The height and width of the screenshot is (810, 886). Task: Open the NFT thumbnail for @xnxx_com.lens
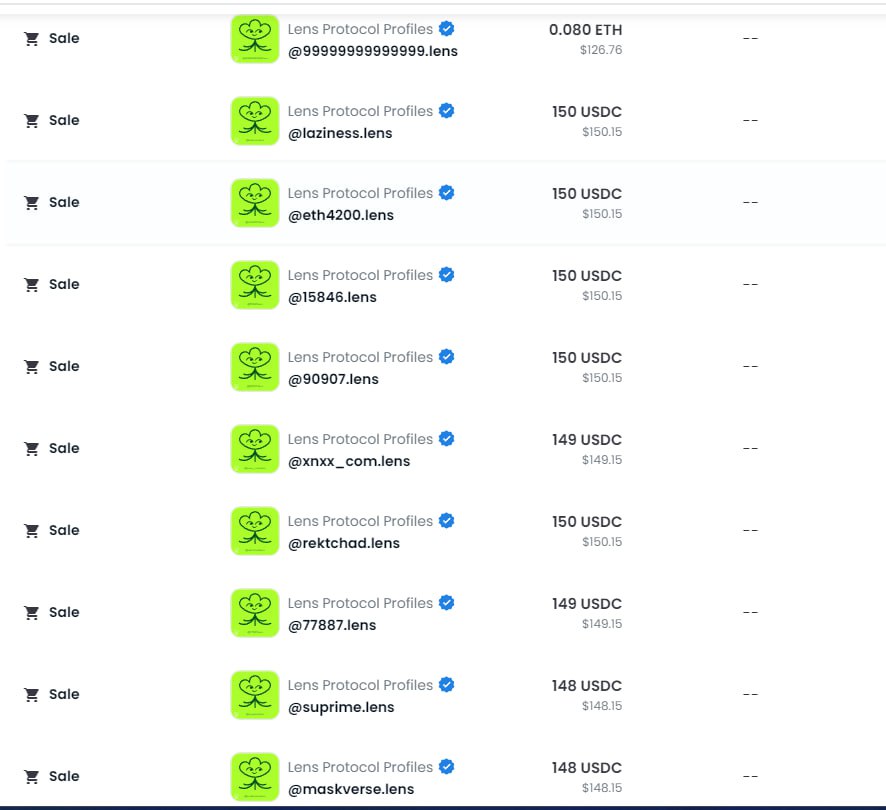pos(255,449)
